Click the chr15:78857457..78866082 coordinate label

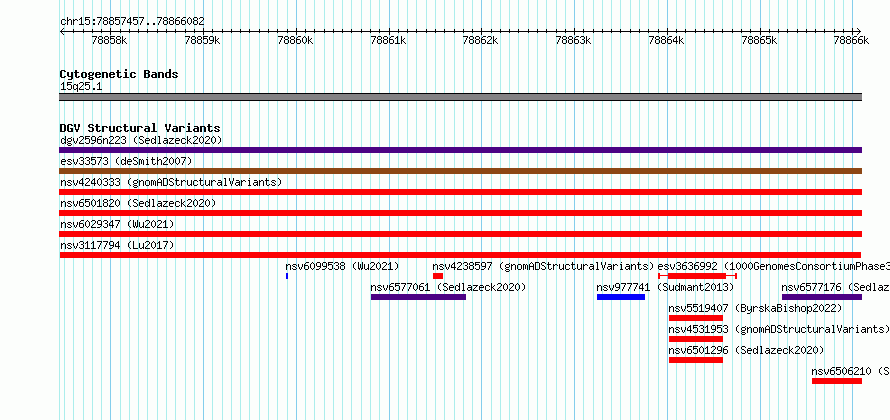click(x=132, y=21)
